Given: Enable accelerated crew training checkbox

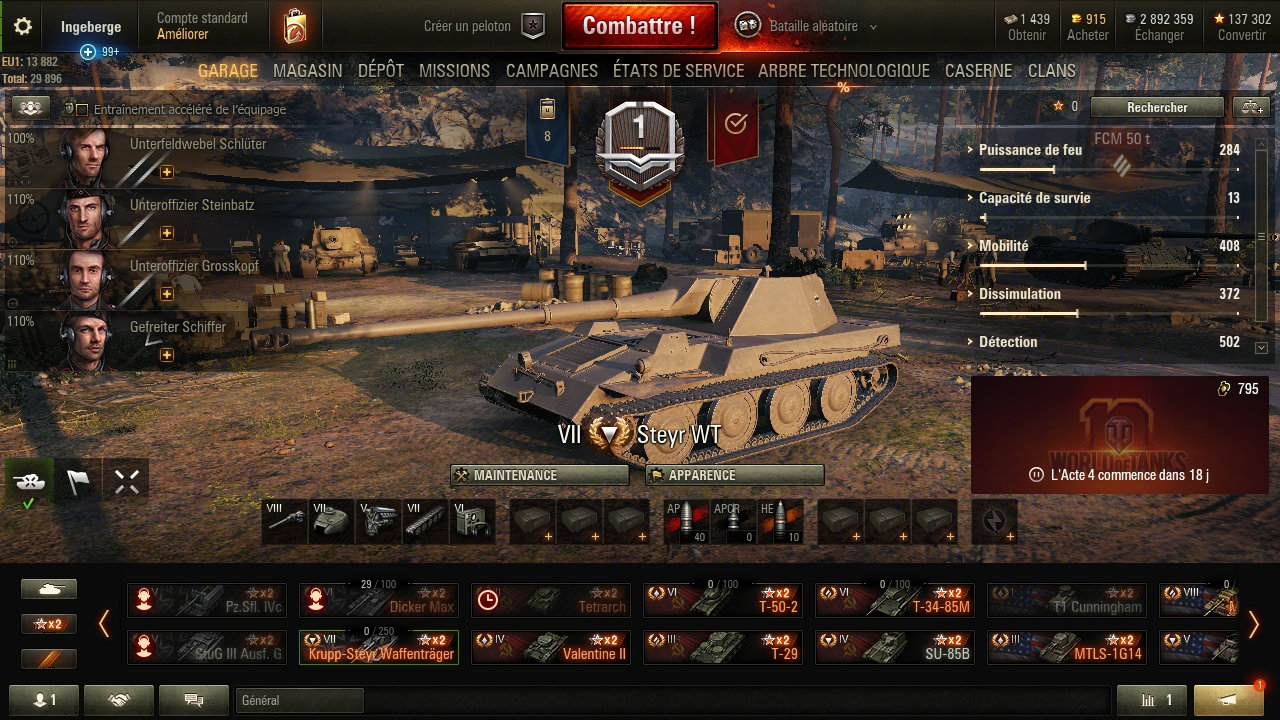Looking at the screenshot, I should pos(82,109).
